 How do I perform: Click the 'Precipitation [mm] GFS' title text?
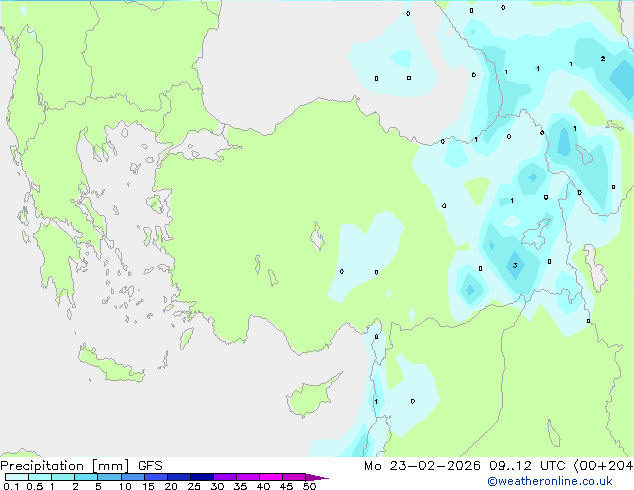pos(81,466)
